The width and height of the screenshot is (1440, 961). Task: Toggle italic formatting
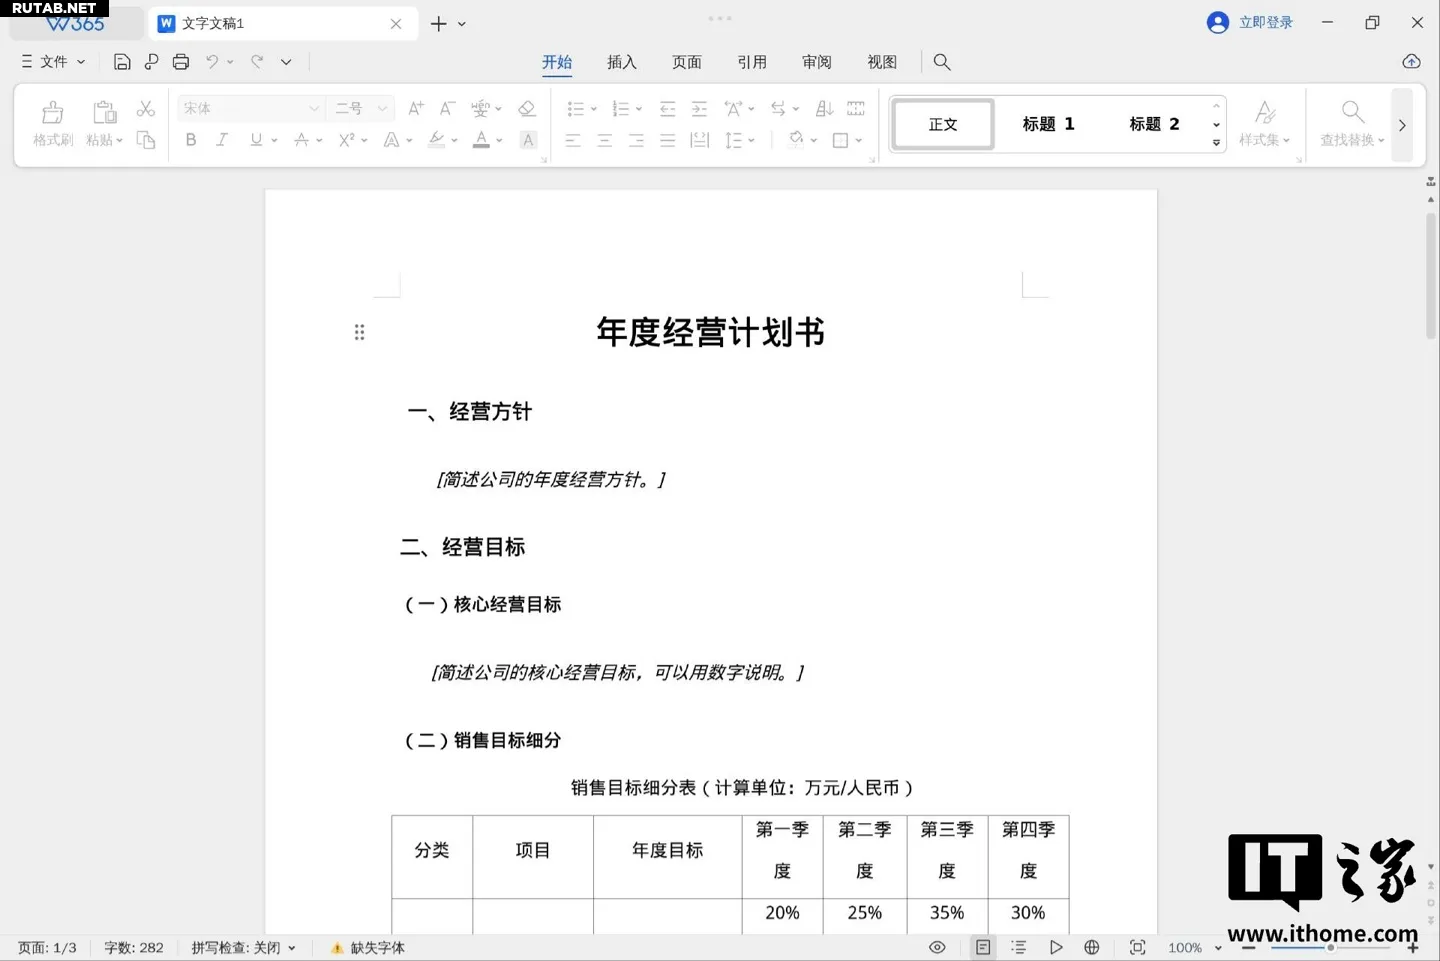coord(222,140)
